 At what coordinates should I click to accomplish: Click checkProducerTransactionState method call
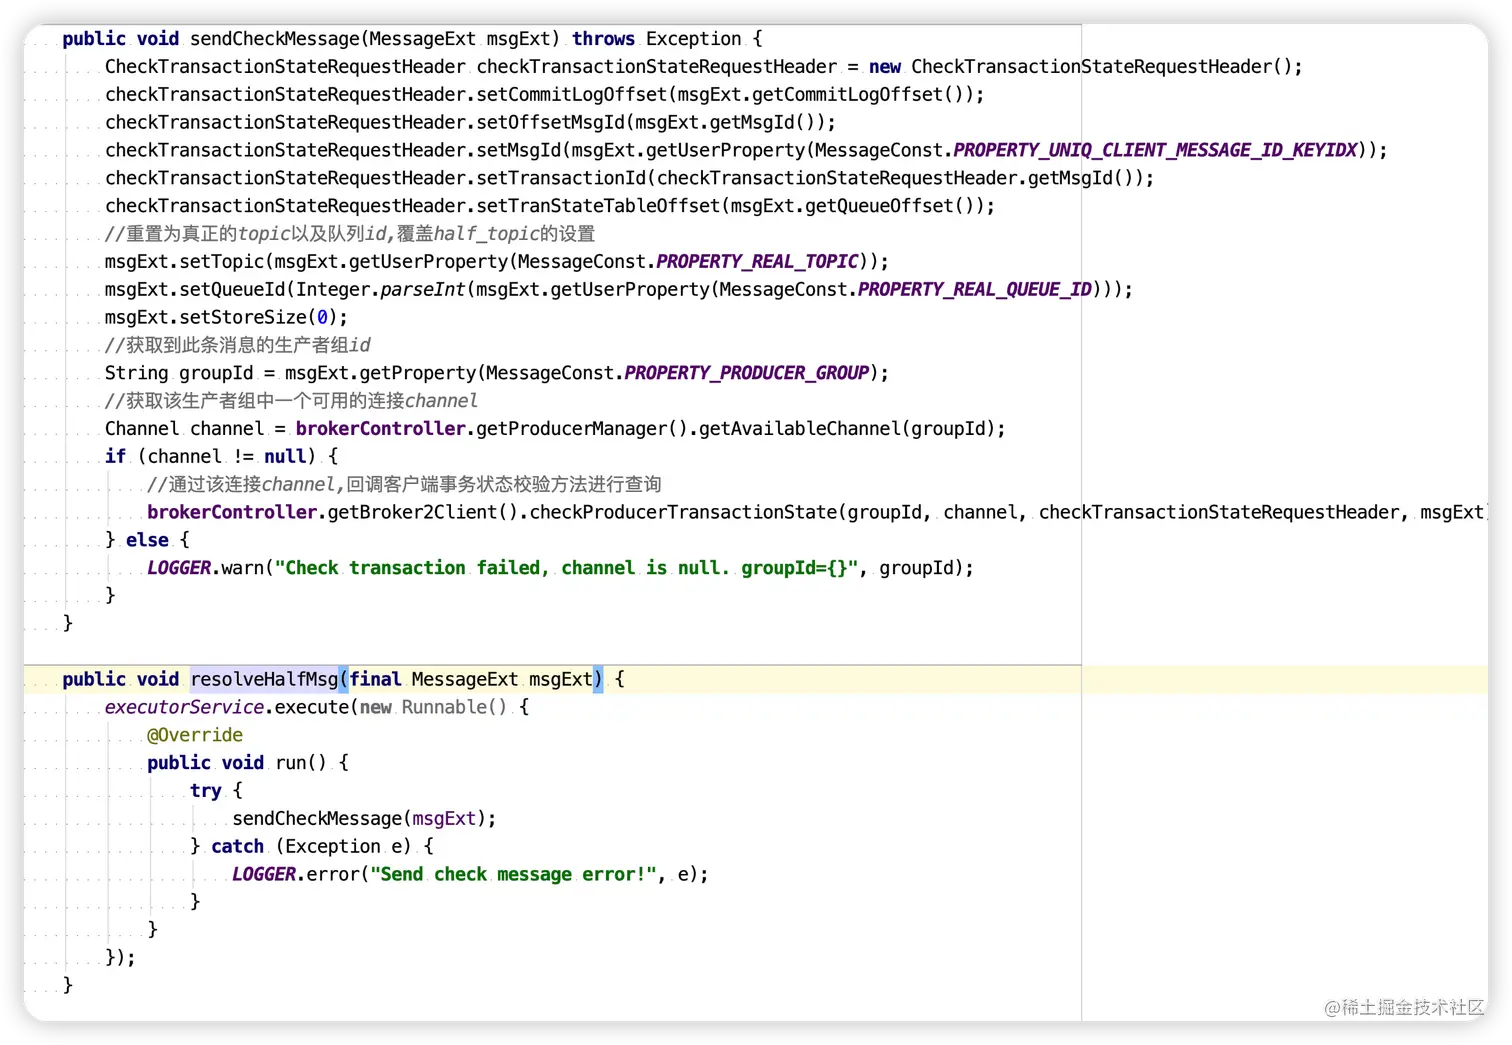683,513
